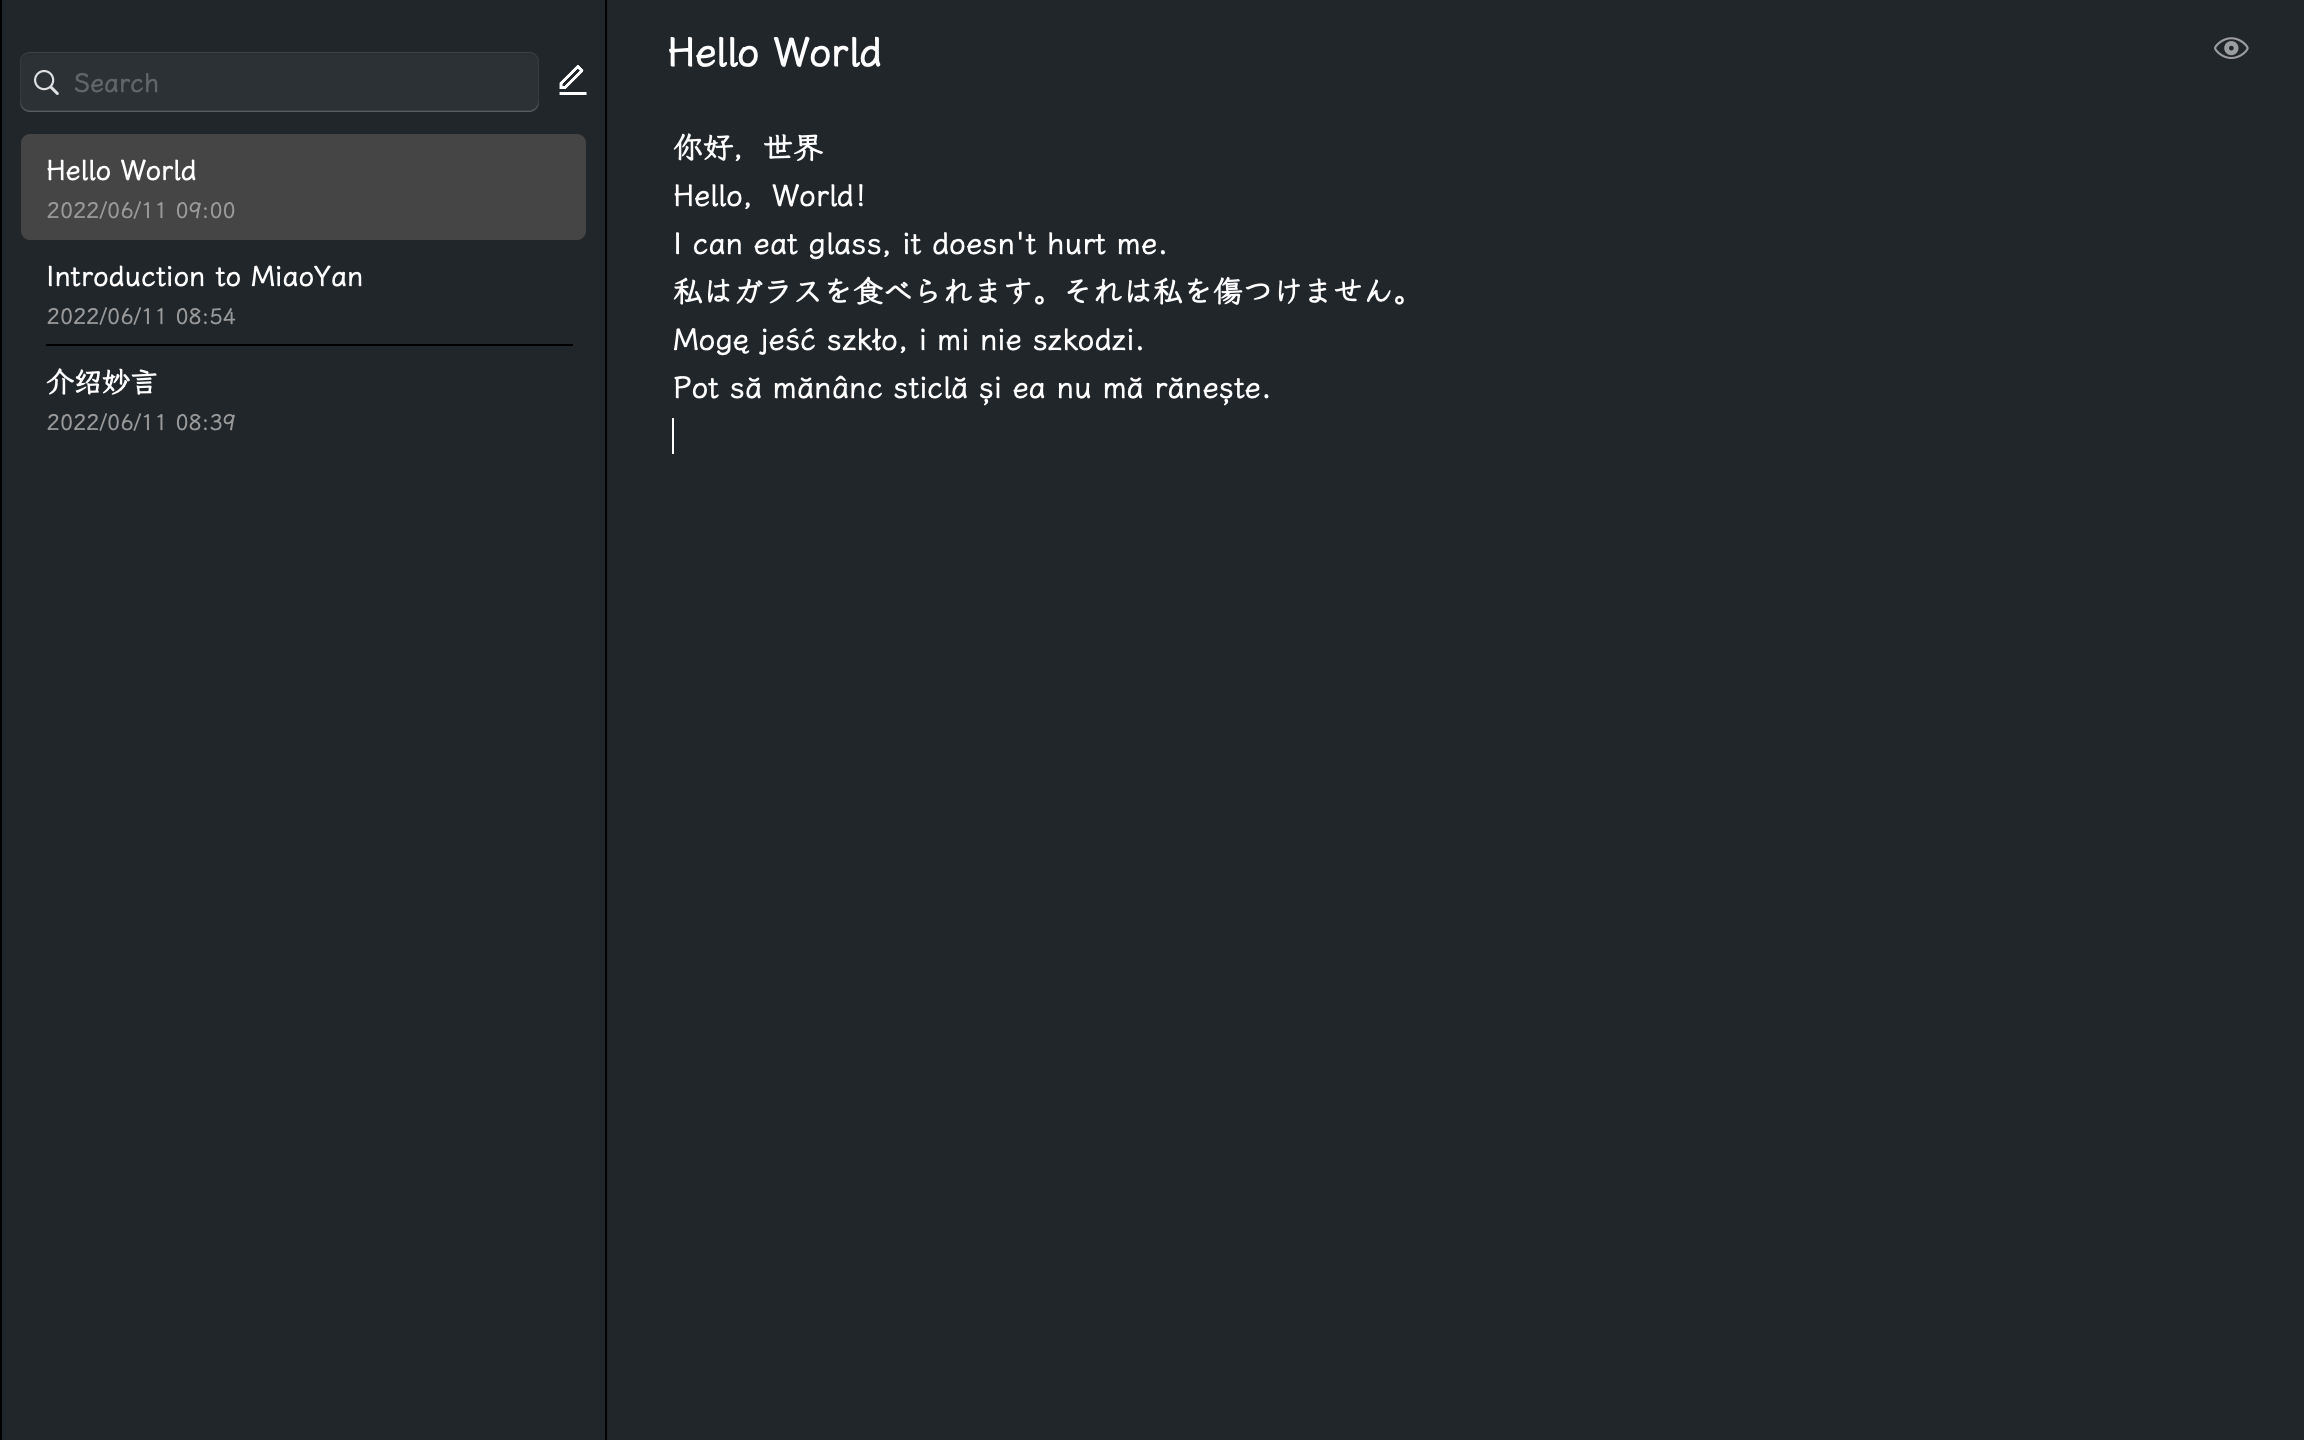The image size is (2304, 1440).
Task: Open the 介绍妙言 note
Action: [303, 399]
